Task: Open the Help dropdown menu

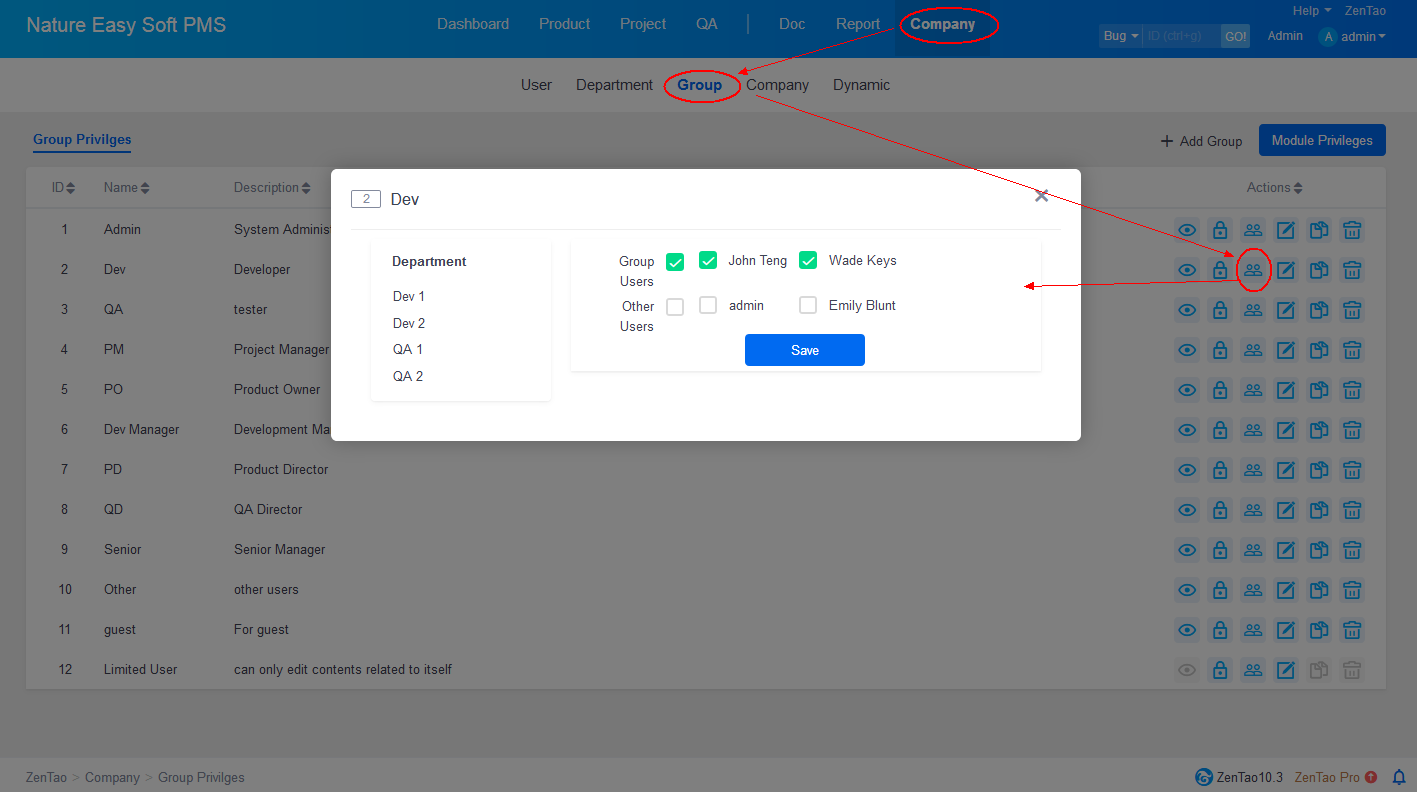Action: point(1311,11)
